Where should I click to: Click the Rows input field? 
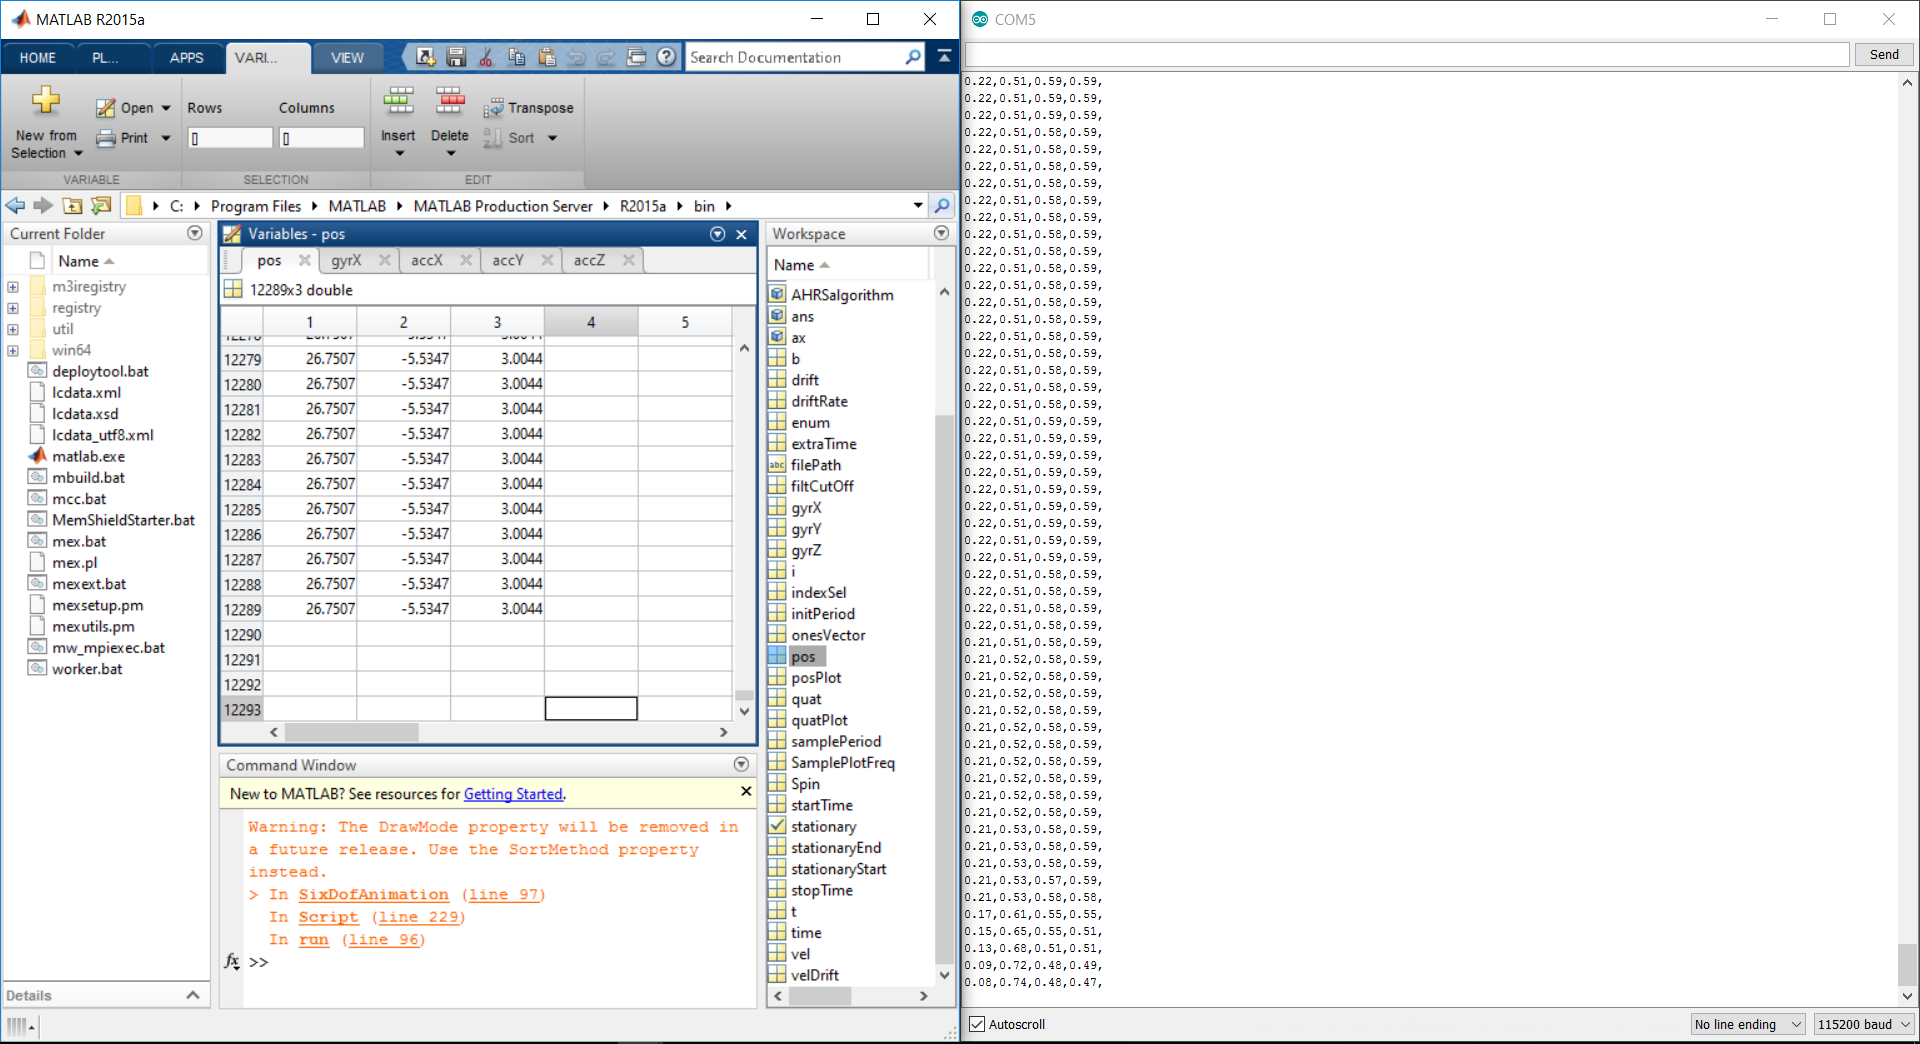coord(230,138)
